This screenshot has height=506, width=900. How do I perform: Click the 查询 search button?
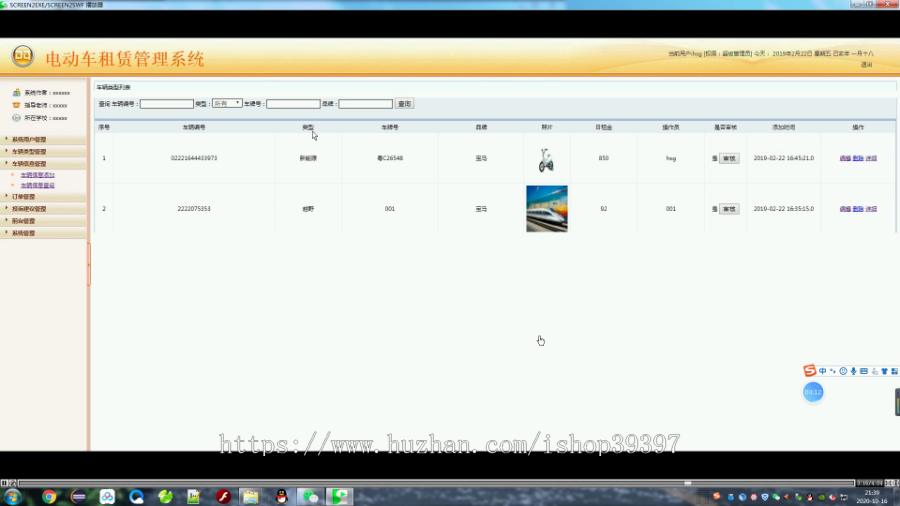(405, 104)
